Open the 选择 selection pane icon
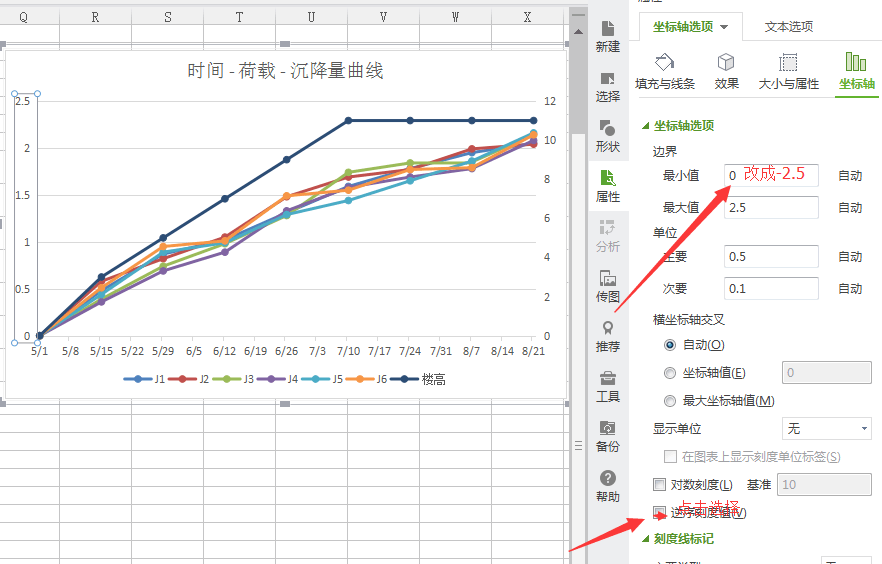The height and width of the screenshot is (564, 882). (607, 86)
